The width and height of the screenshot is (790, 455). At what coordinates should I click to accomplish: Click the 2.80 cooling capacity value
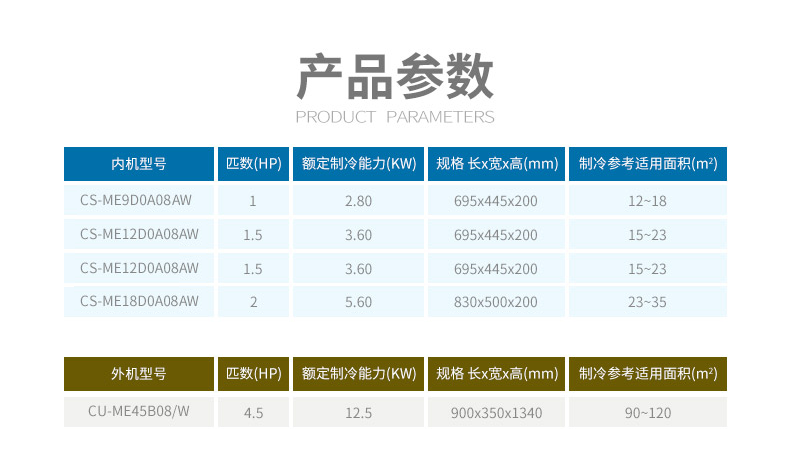pyautogui.click(x=358, y=201)
